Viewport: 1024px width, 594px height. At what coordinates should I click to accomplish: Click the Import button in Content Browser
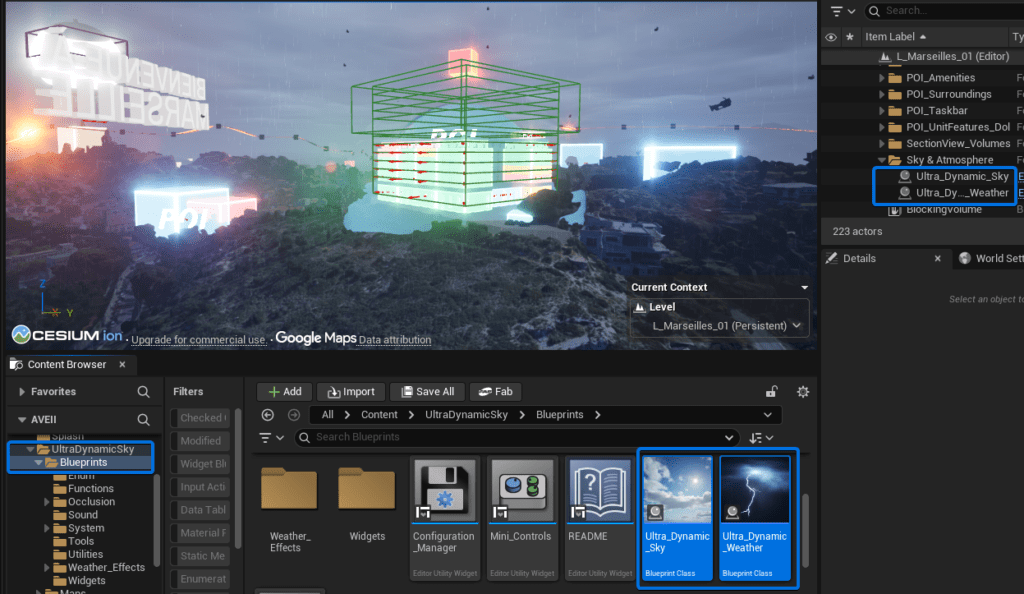(x=350, y=392)
